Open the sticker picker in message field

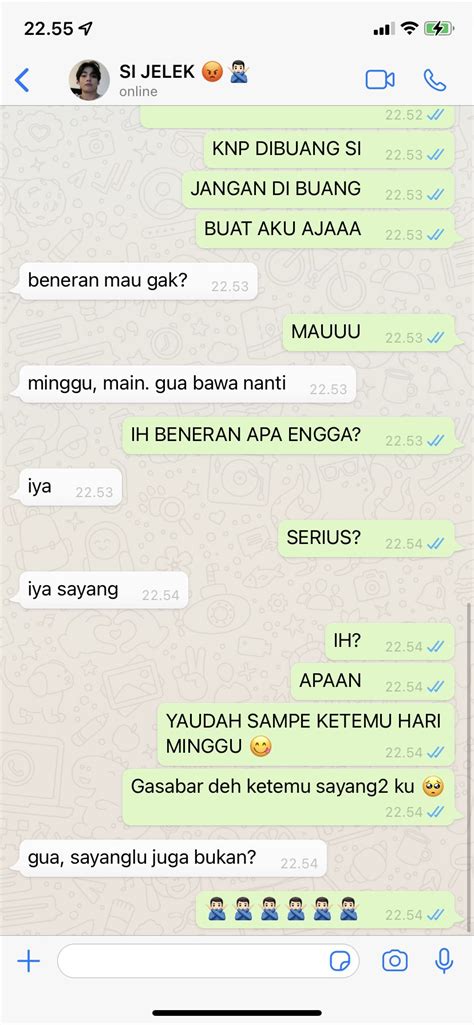[340, 961]
